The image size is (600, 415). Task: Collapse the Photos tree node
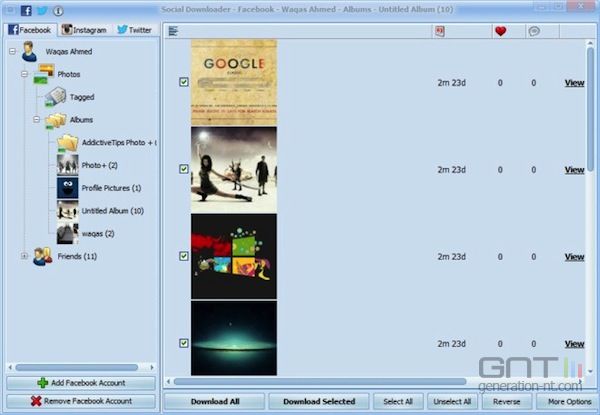pyautogui.click(x=24, y=74)
